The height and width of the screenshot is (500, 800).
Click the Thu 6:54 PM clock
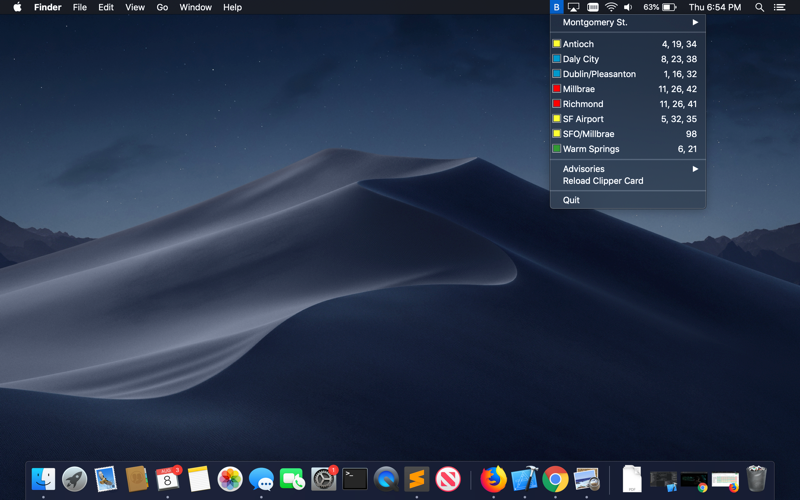(x=715, y=7)
